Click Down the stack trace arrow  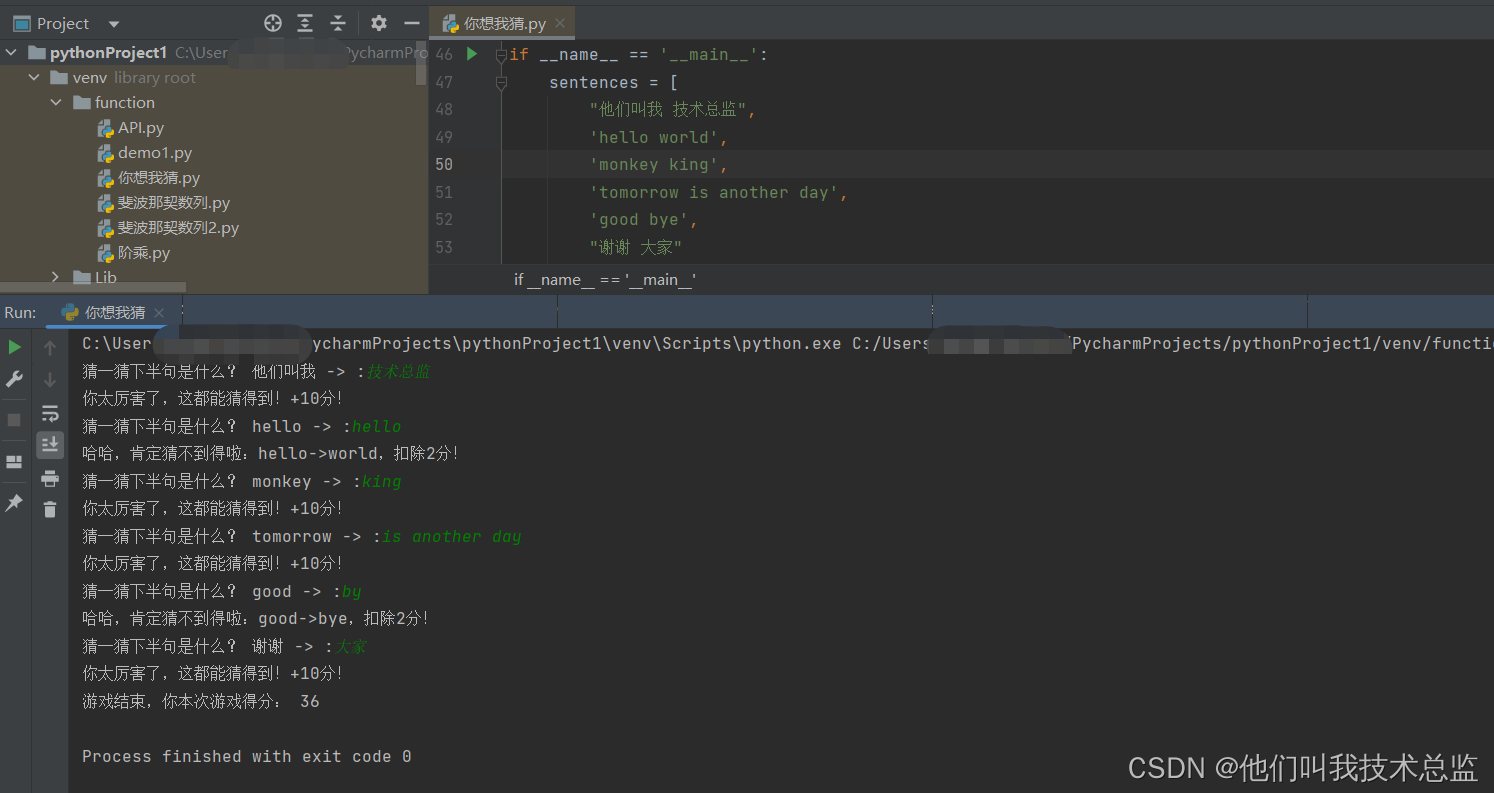pos(50,379)
